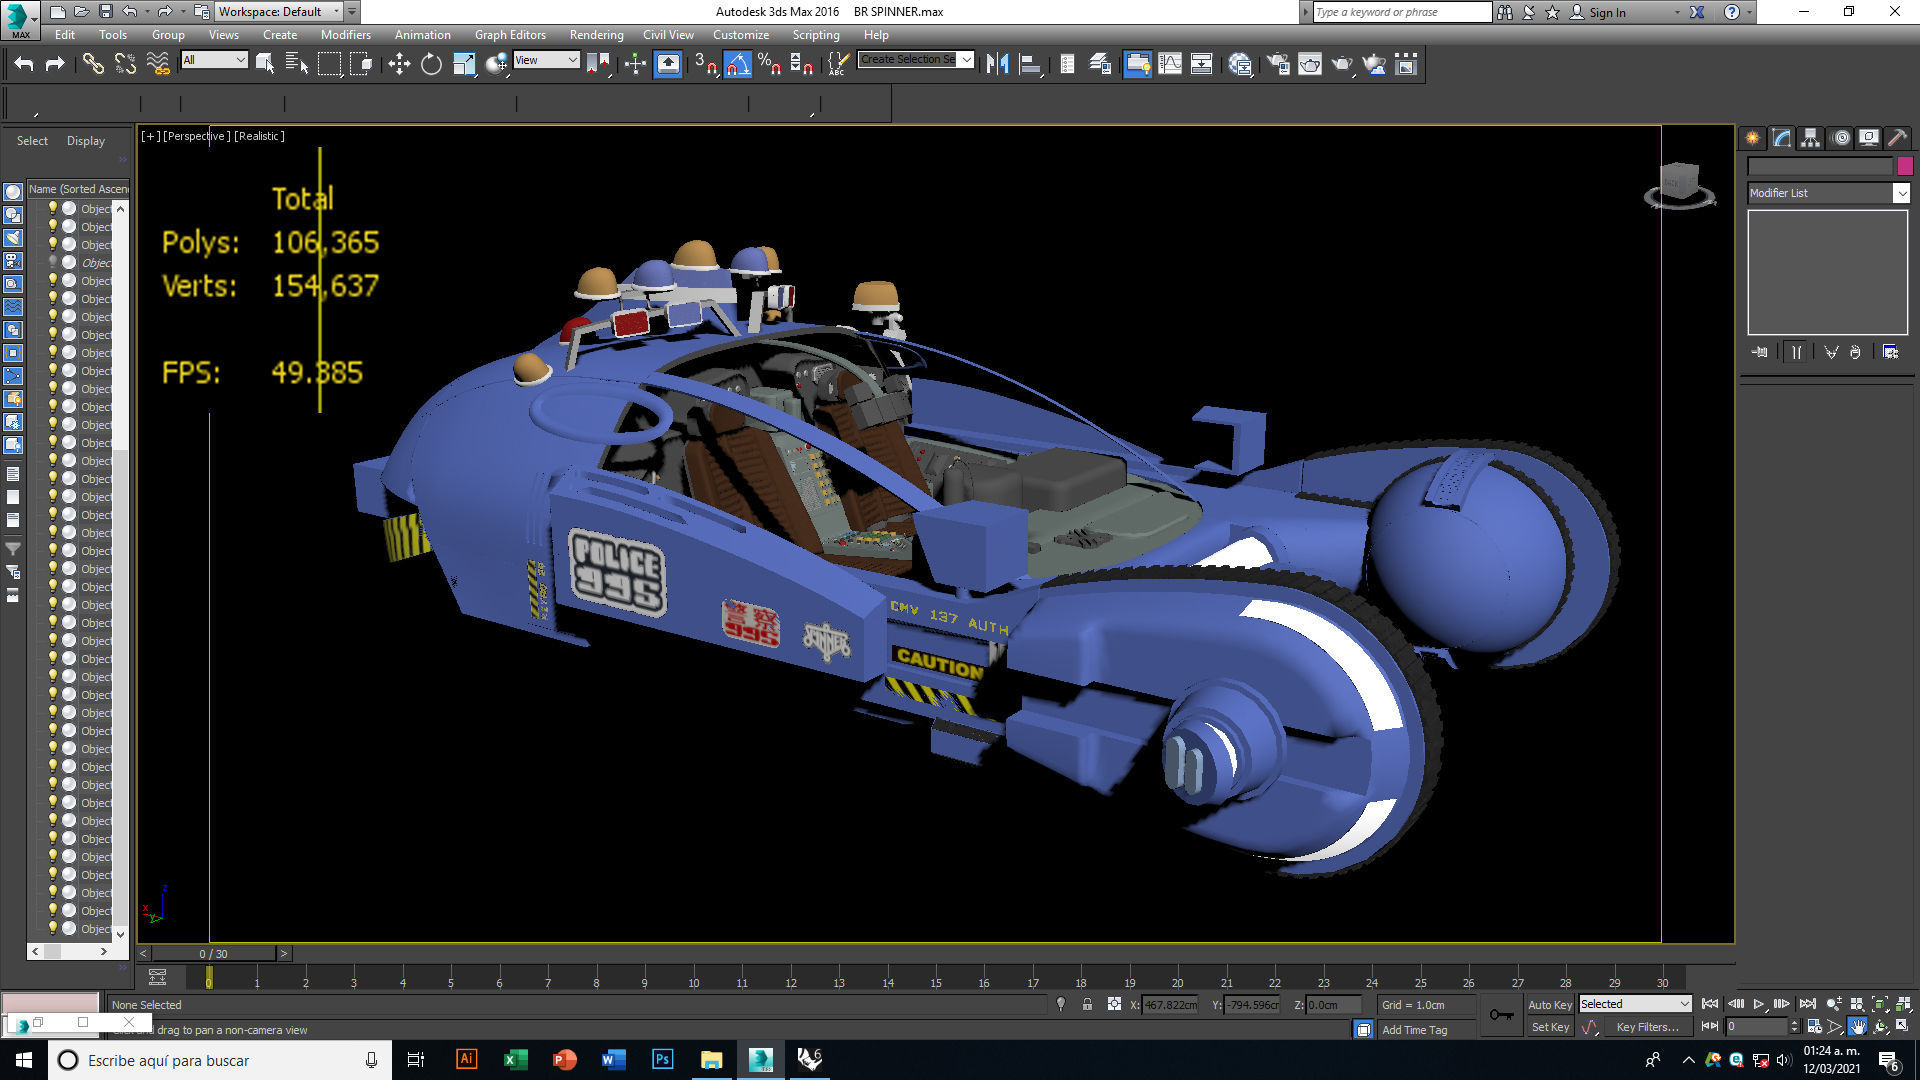Open the Material Editor icon
Screen dimensions: 1920x1080
pyautogui.click(x=1240, y=64)
